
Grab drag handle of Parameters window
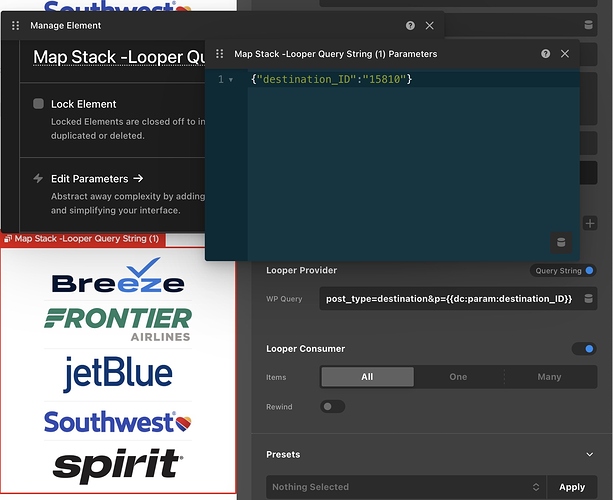click(219, 54)
